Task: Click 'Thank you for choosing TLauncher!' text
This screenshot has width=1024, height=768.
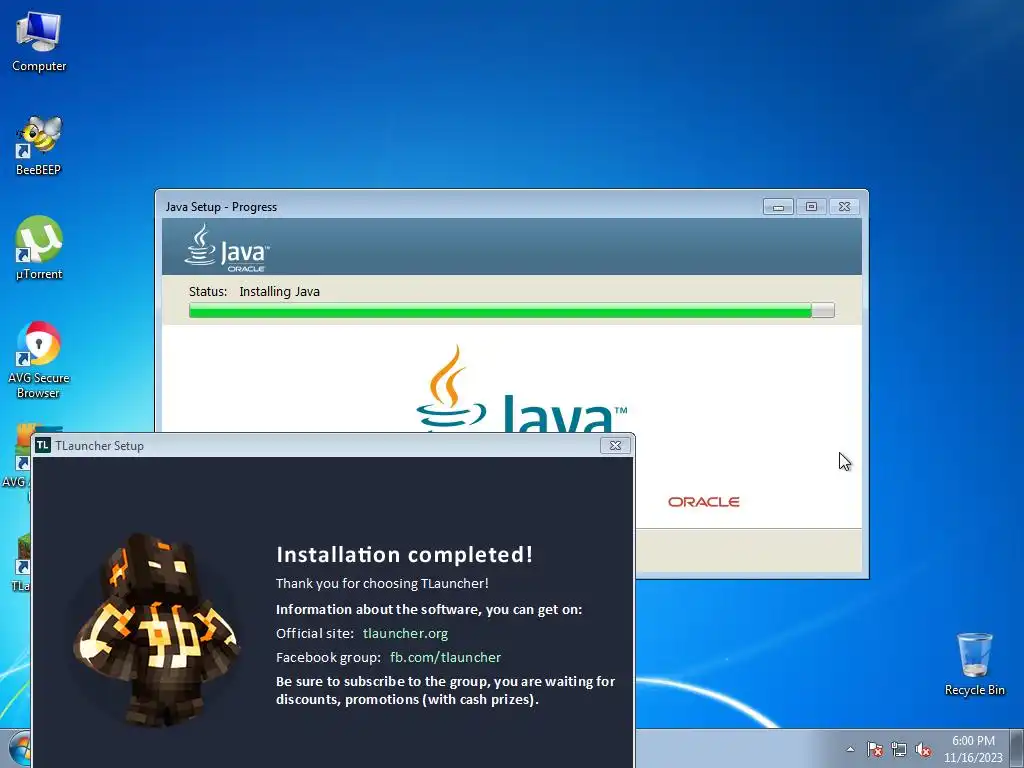Action: click(382, 583)
